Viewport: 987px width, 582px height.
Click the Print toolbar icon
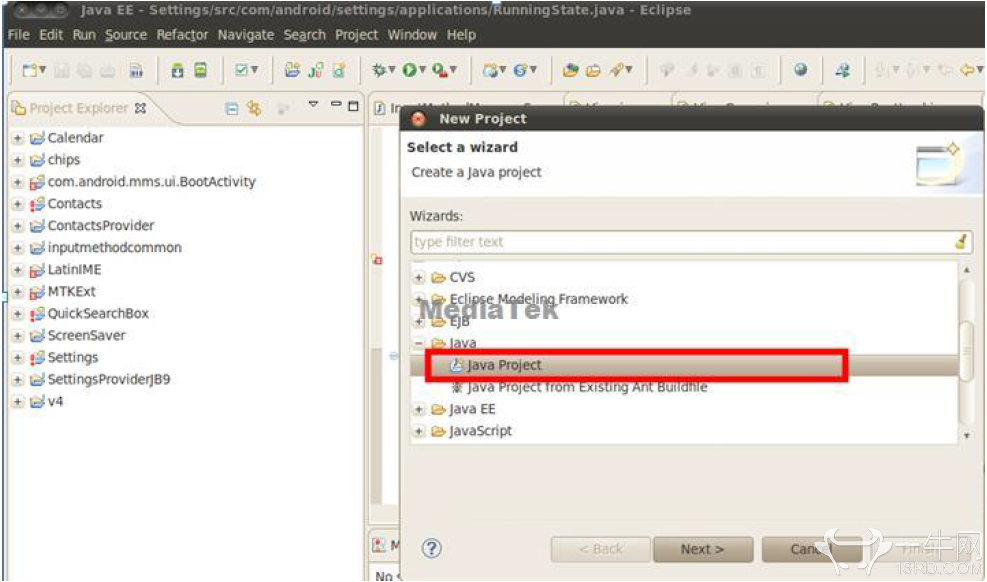(x=108, y=70)
